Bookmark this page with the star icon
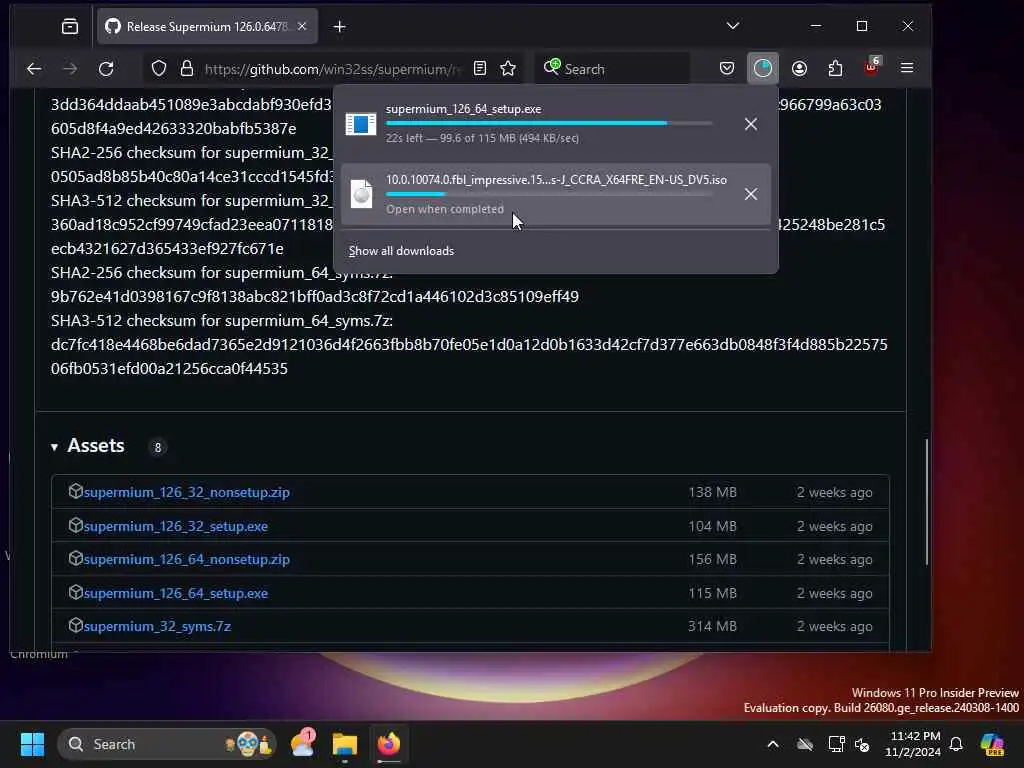 [x=508, y=69]
